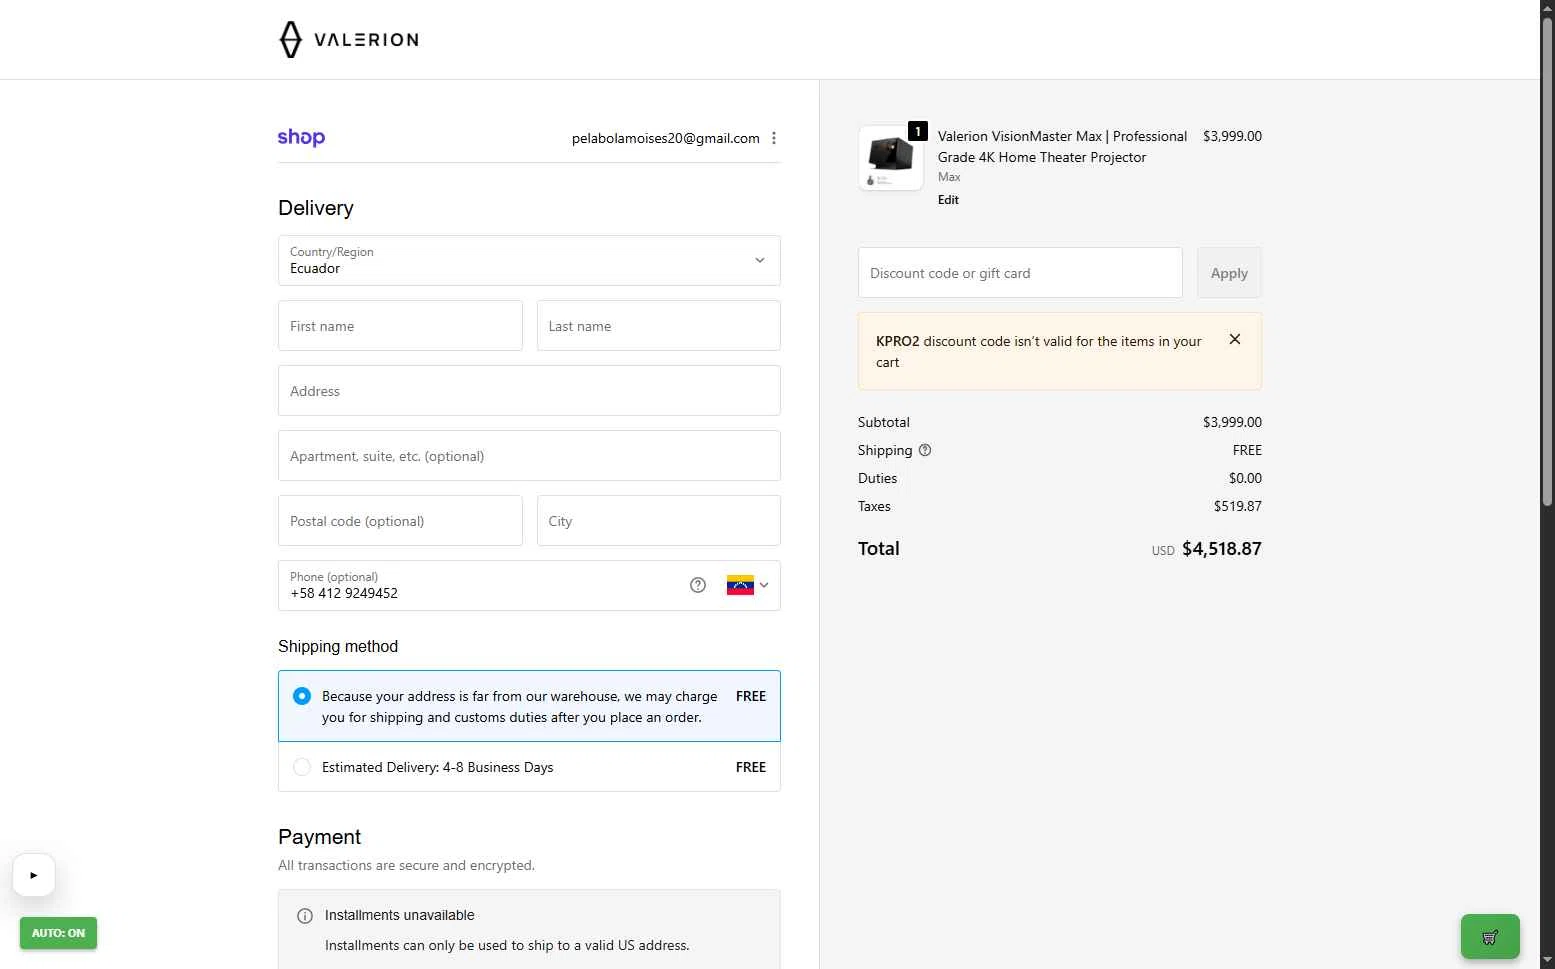Click the Taxes value $519.87
The image size is (1555, 969).
click(x=1237, y=507)
